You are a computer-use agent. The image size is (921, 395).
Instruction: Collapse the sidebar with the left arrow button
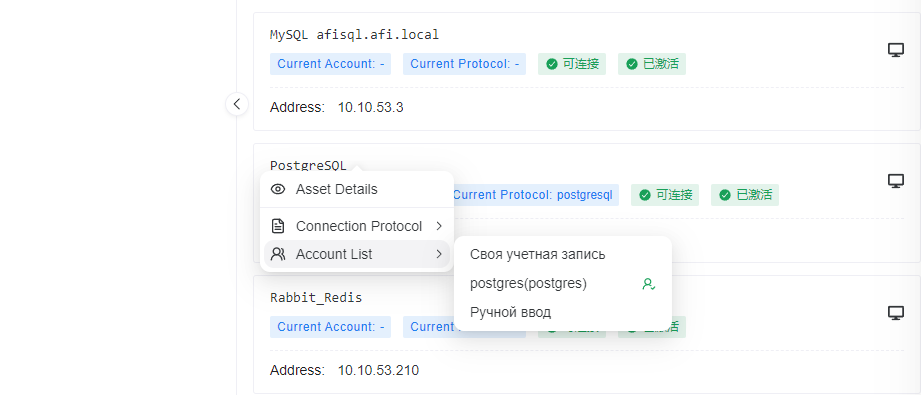(x=237, y=104)
